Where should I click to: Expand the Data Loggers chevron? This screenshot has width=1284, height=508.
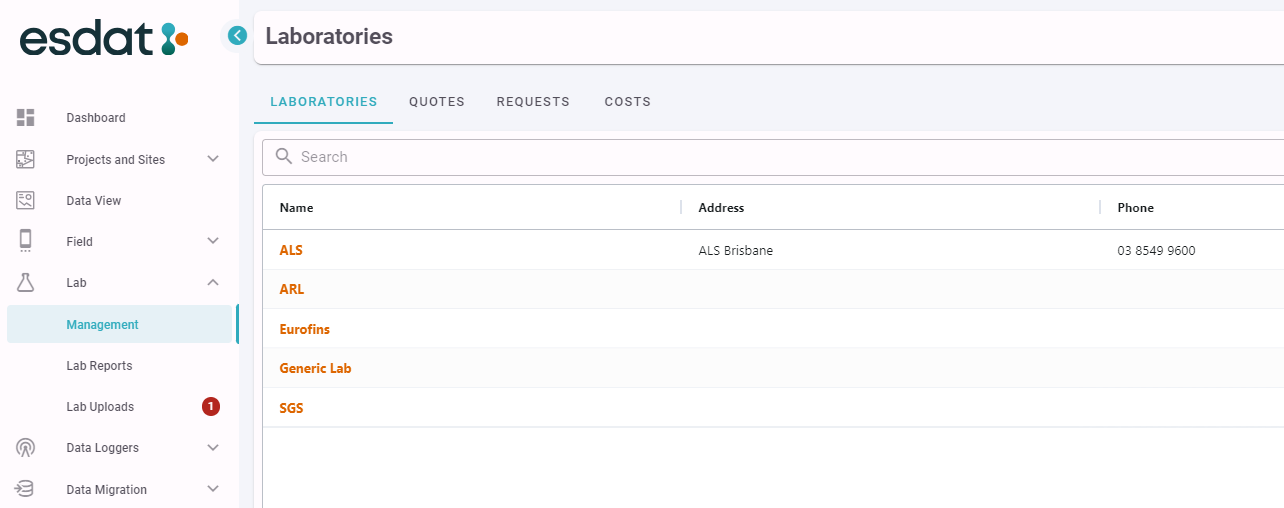[213, 448]
